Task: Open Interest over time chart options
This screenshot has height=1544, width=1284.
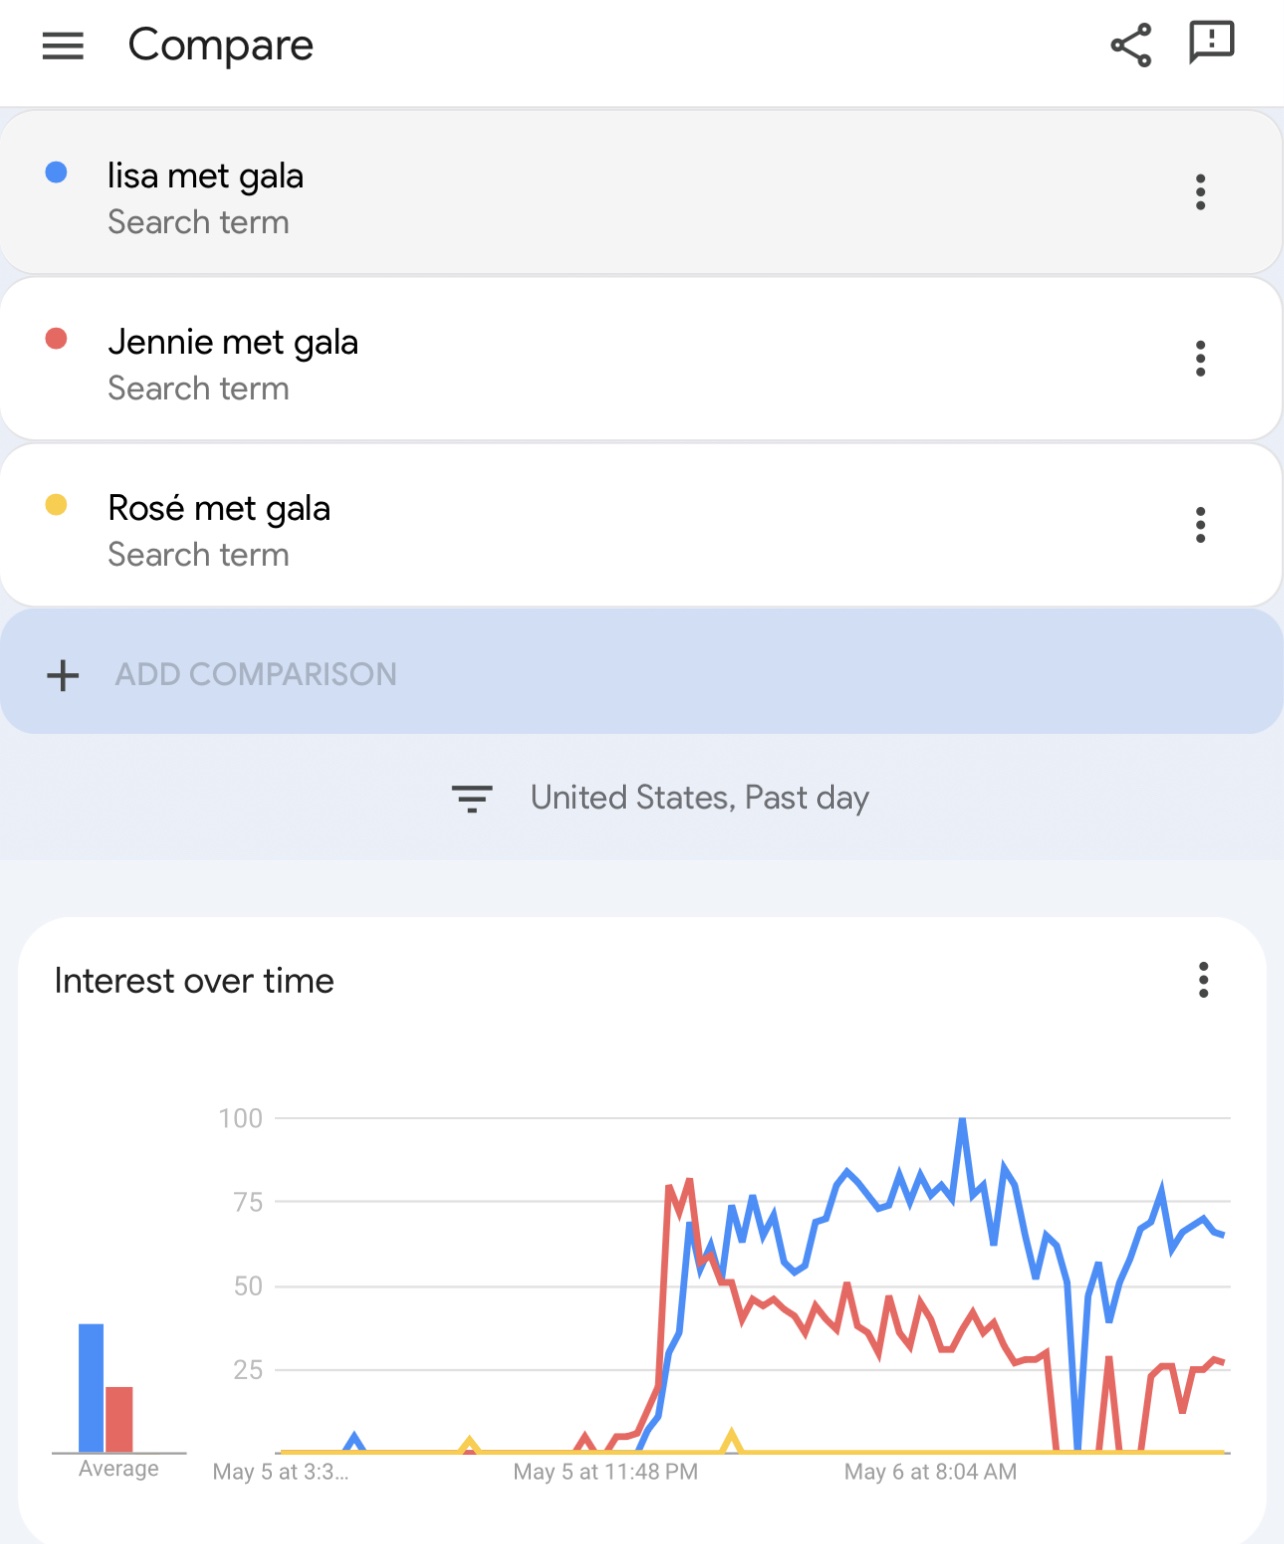Action: 1203,980
